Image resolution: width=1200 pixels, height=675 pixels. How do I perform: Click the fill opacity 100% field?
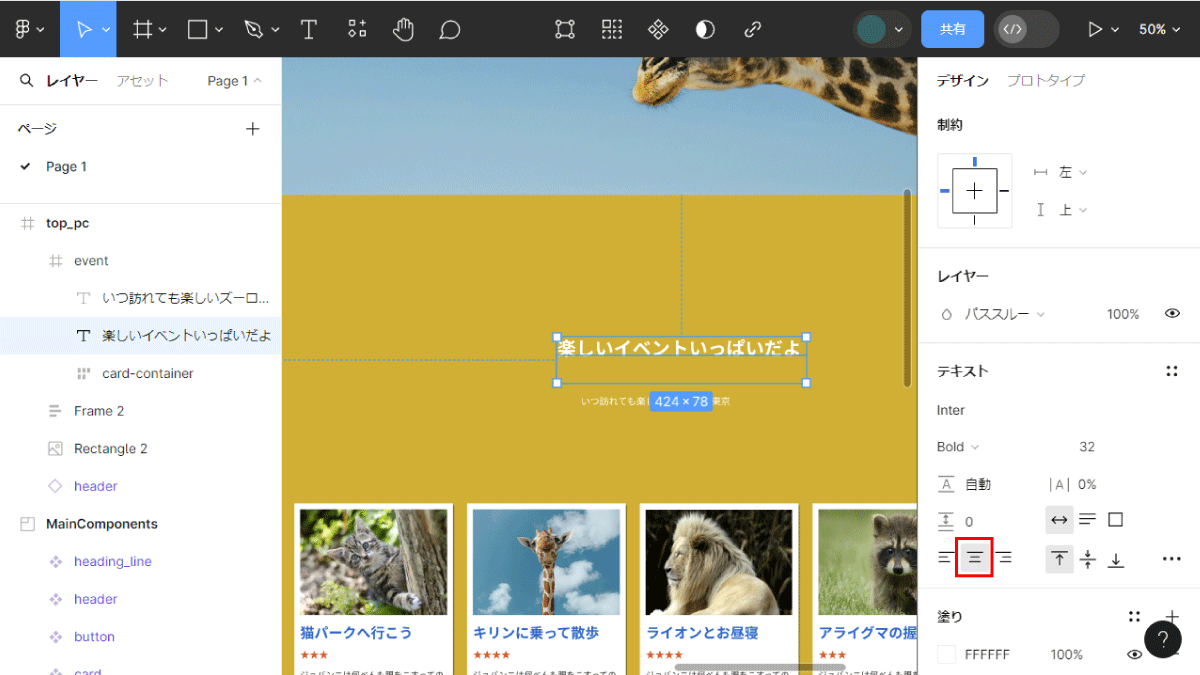tap(1066, 654)
